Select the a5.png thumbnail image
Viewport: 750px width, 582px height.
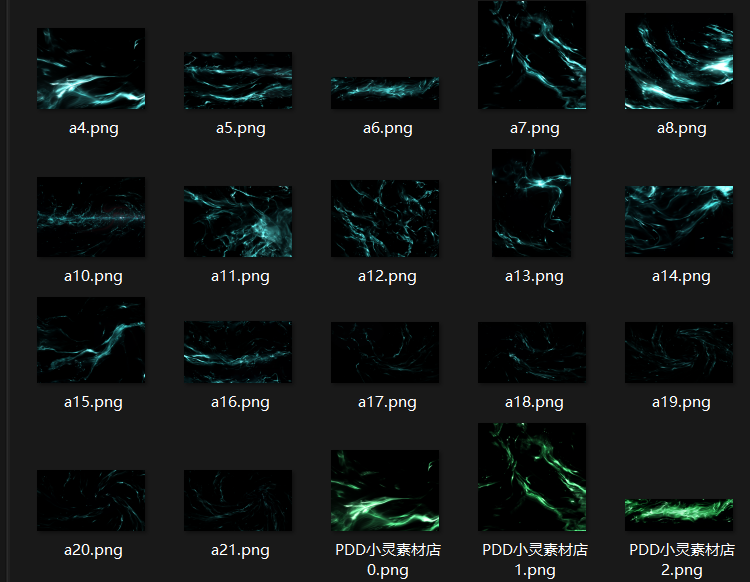(238, 80)
